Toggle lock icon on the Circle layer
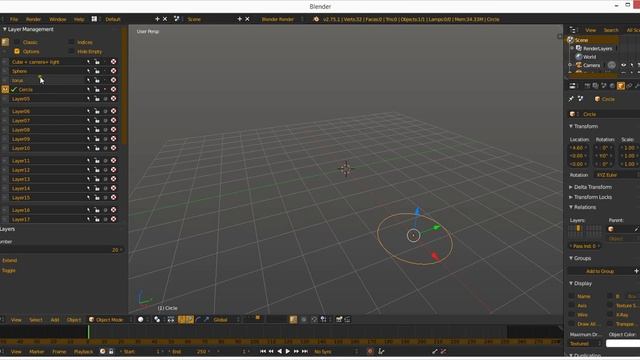Viewport: 640px width, 360px height. click(97, 89)
